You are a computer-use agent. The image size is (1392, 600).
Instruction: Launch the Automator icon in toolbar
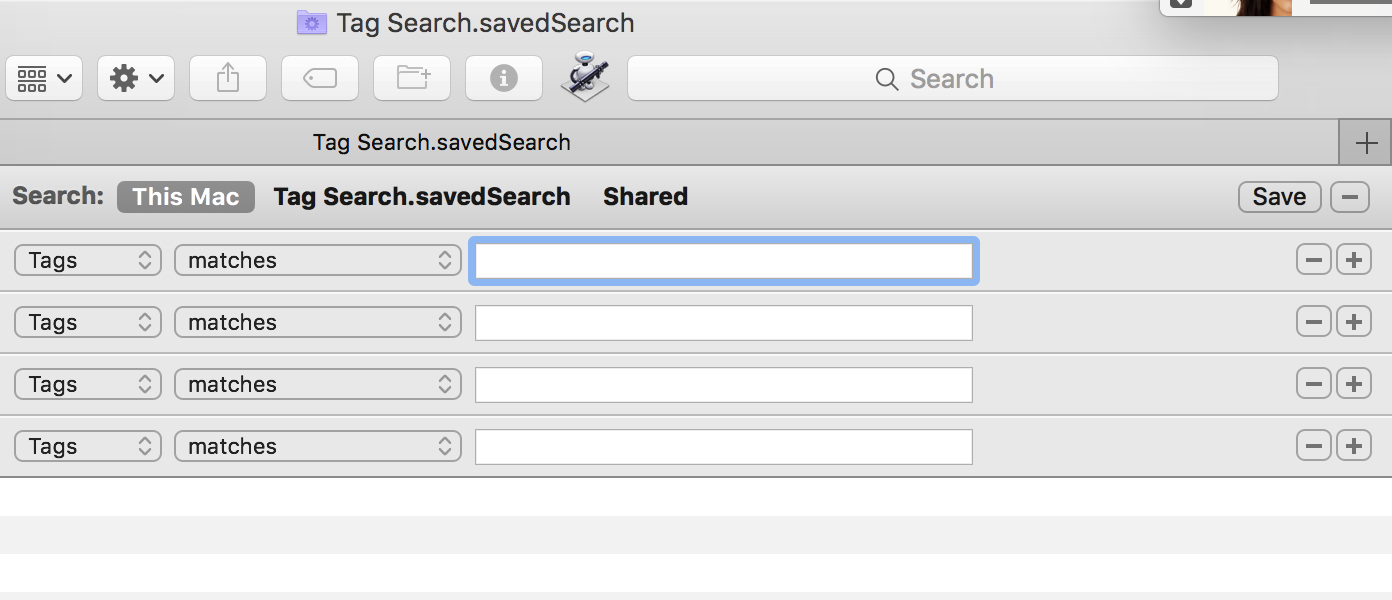click(585, 76)
